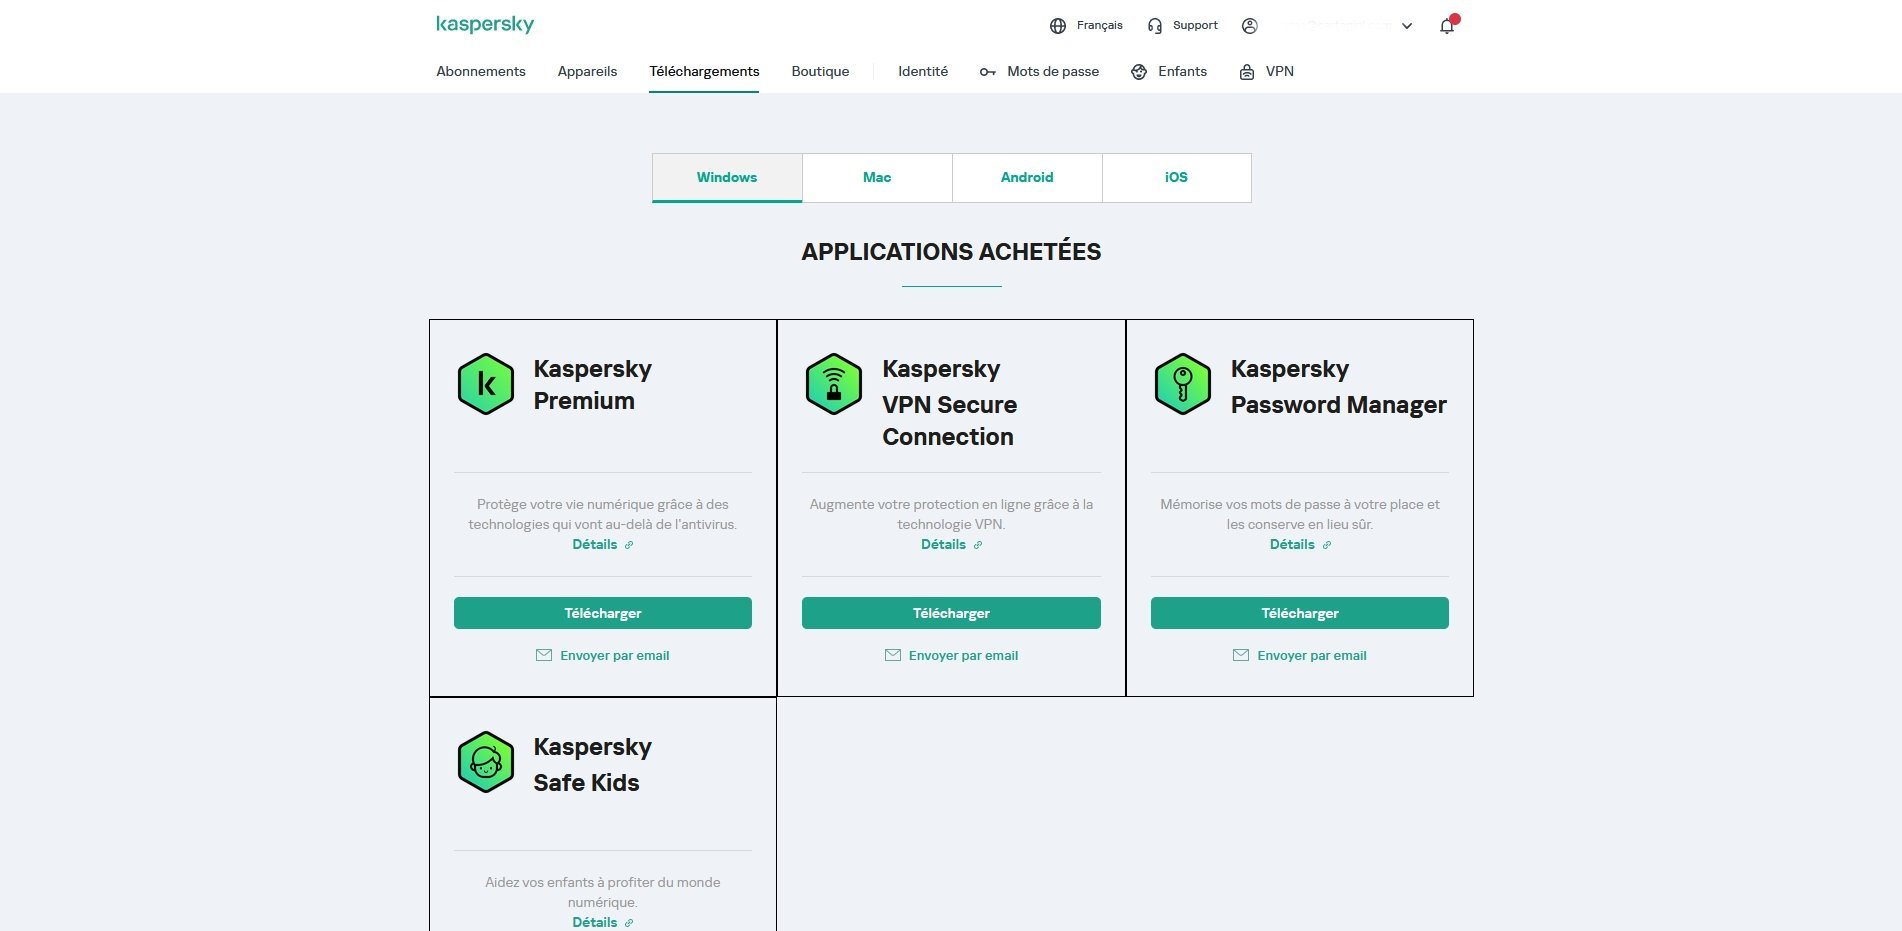Image resolution: width=1902 pixels, height=931 pixels.
Task: Click the Kaspersky Safe Kids title
Action: tap(592, 765)
